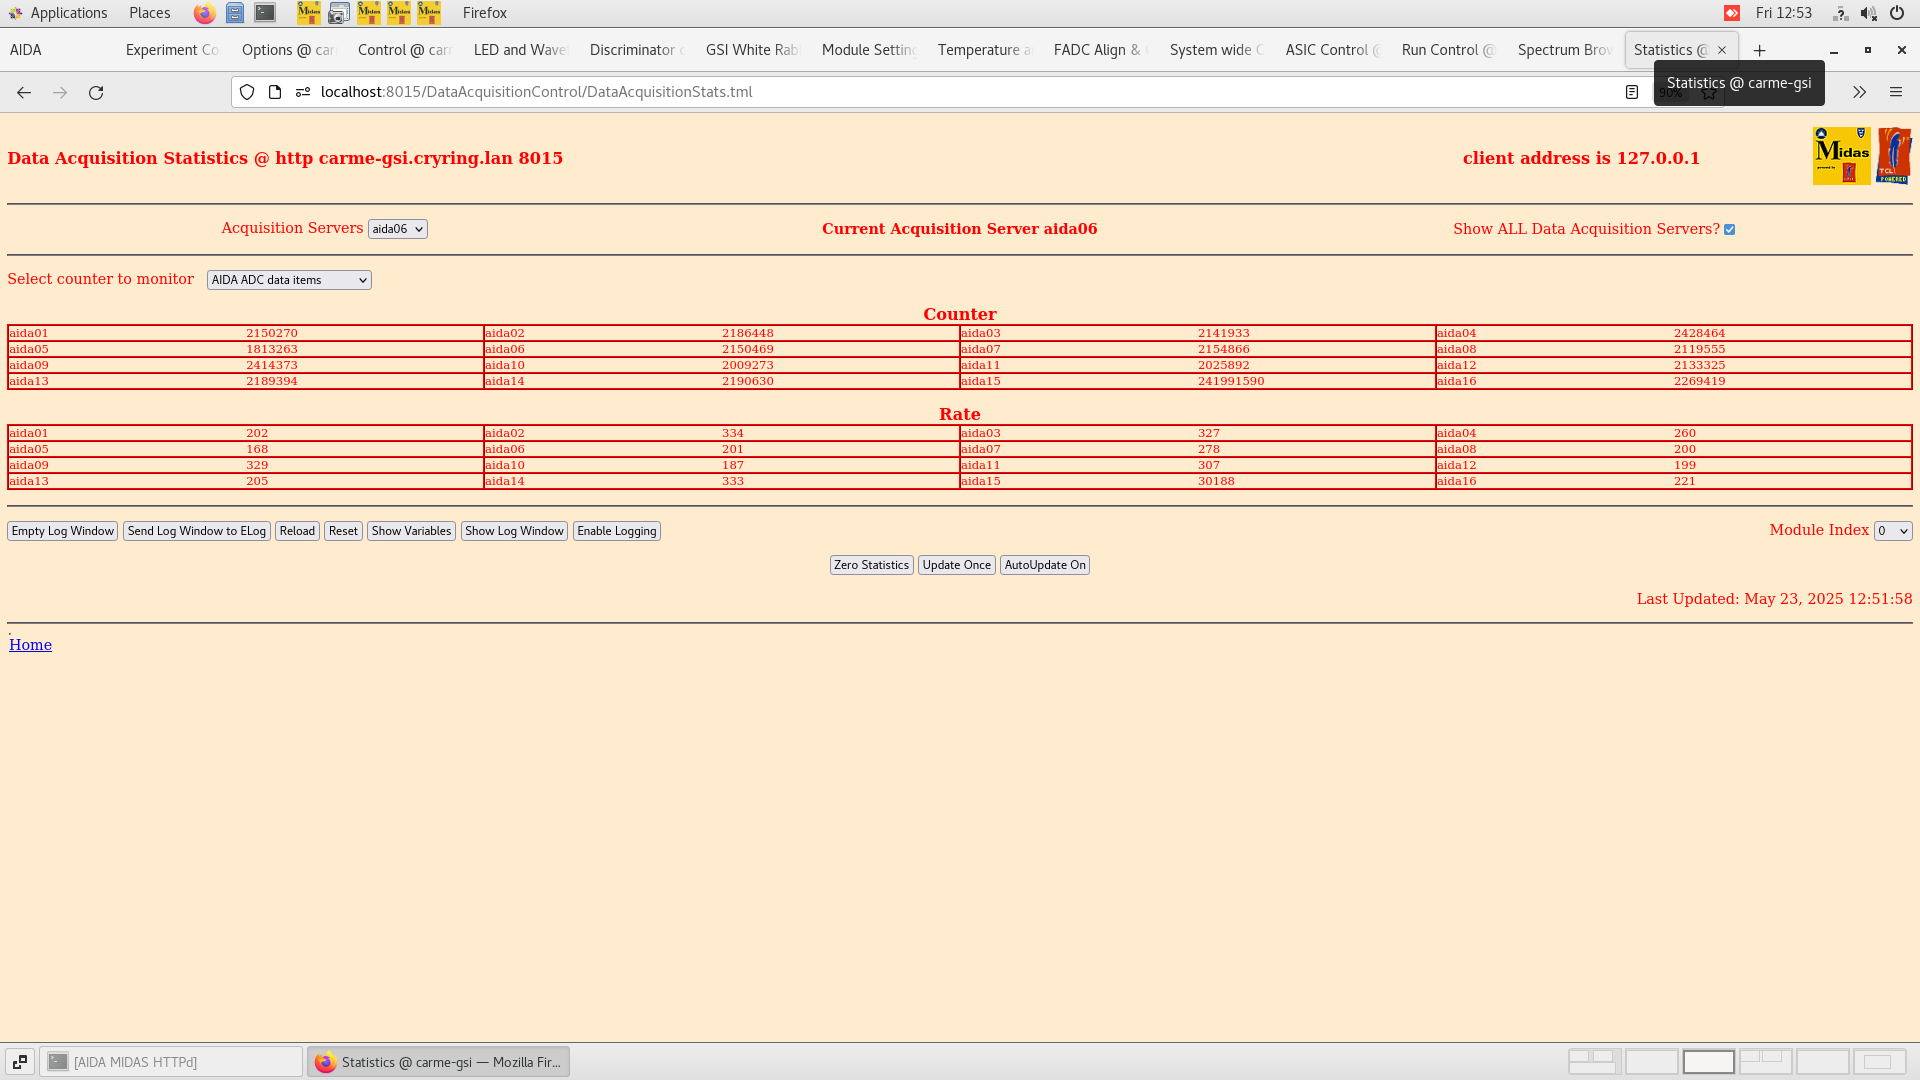Open the Firefox application menu (hamburger)
The width and height of the screenshot is (1920, 1080).
1896,92
